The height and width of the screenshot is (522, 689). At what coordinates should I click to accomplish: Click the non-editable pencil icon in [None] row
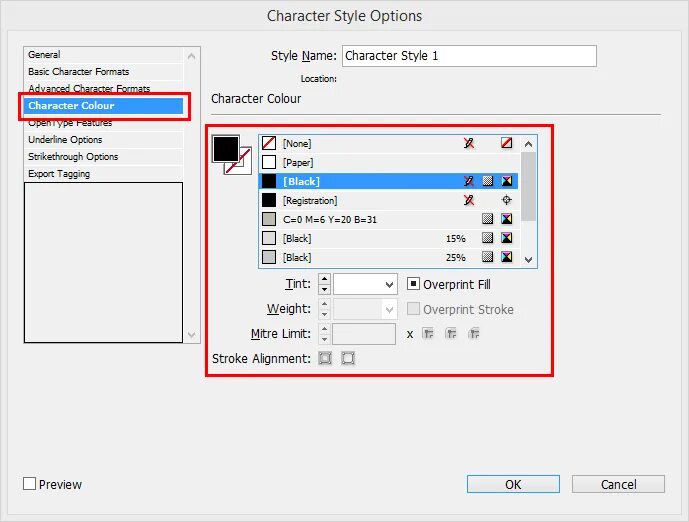(469, 143)
